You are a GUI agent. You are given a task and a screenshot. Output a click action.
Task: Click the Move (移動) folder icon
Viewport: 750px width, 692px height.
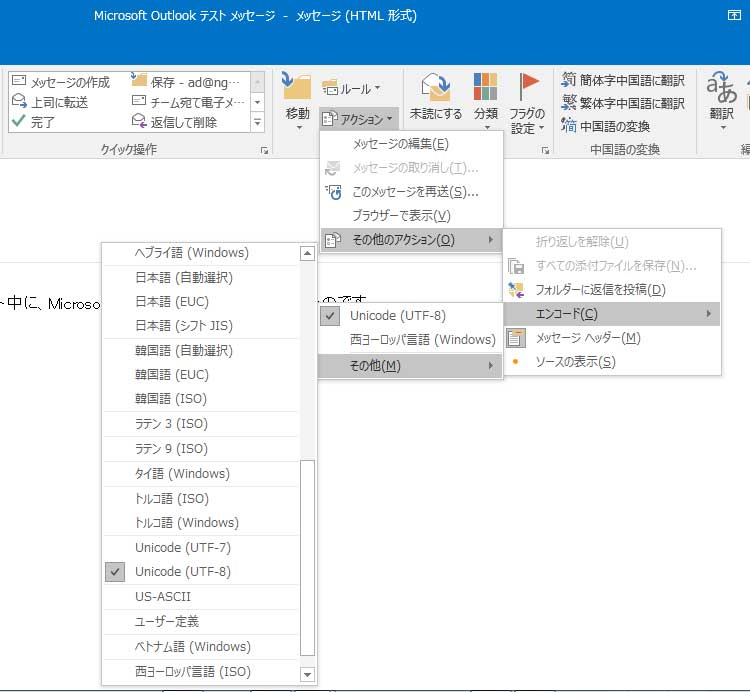point(297,90)
